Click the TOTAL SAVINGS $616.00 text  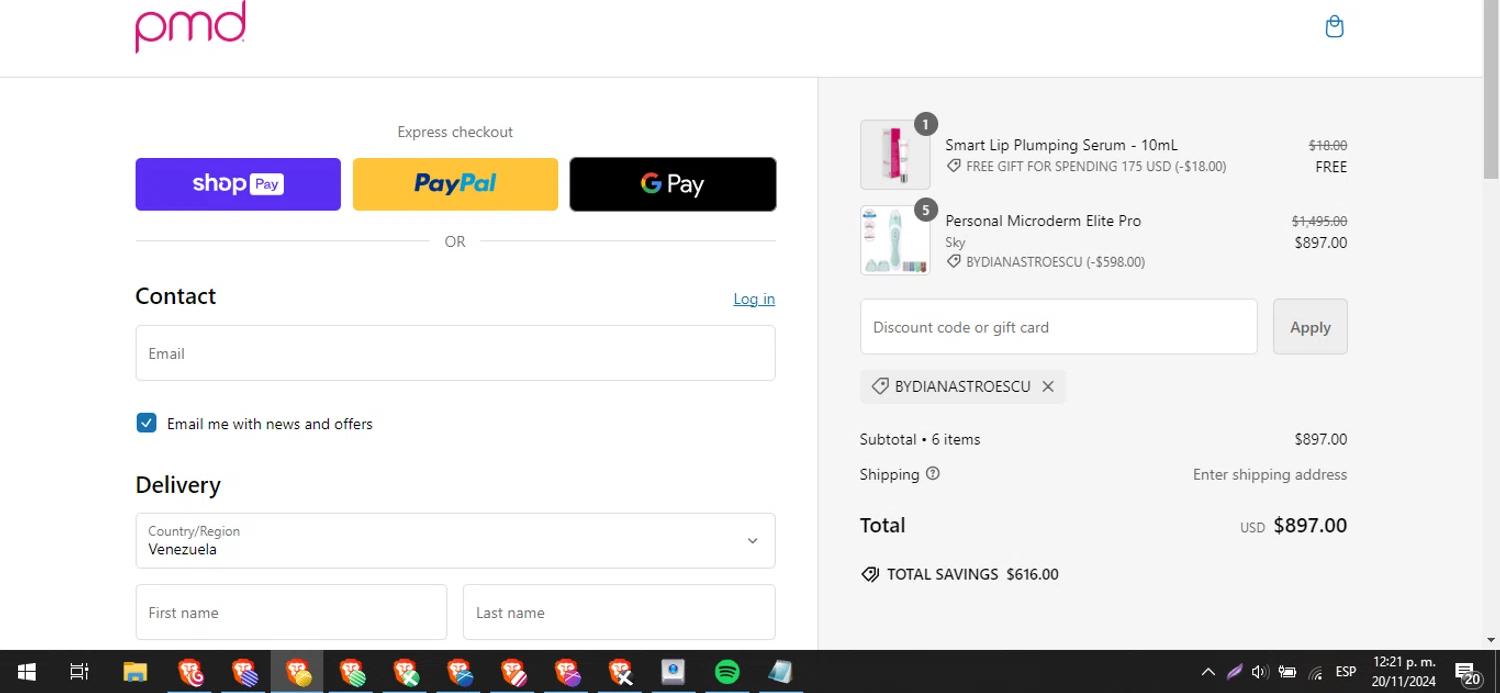point(972,574)
